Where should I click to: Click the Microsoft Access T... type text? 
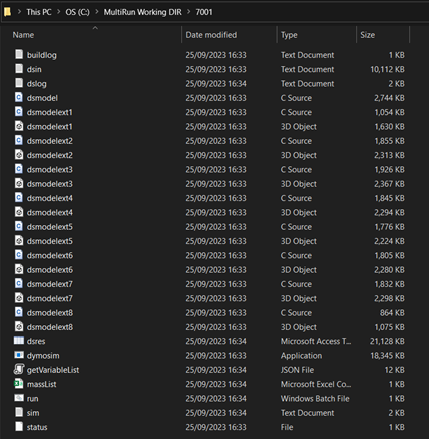click(x=316, y=341)
